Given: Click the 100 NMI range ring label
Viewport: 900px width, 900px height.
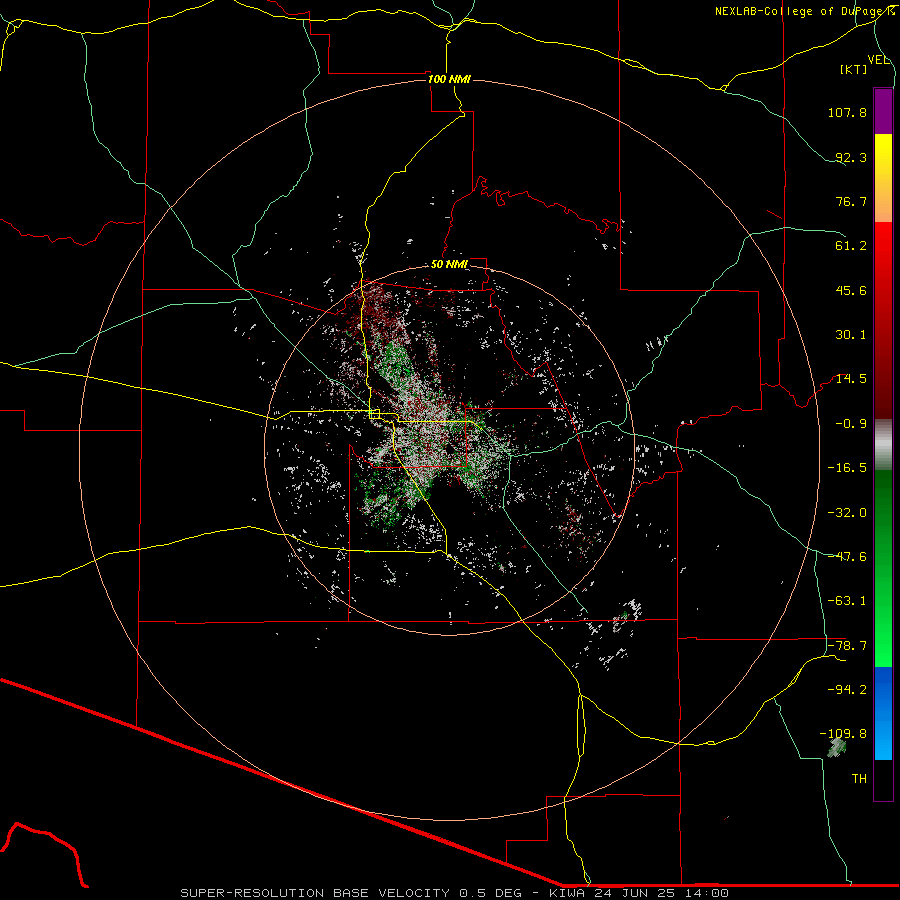Looking at the screenshot, I should pyautogui.click(x=449, y=79).
